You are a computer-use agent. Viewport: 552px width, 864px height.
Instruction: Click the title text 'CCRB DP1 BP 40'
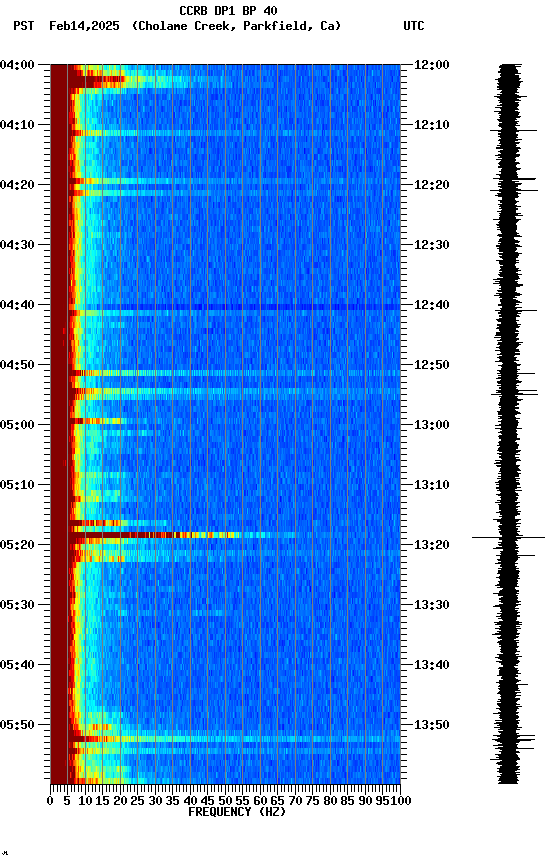(x=228, y=10)
